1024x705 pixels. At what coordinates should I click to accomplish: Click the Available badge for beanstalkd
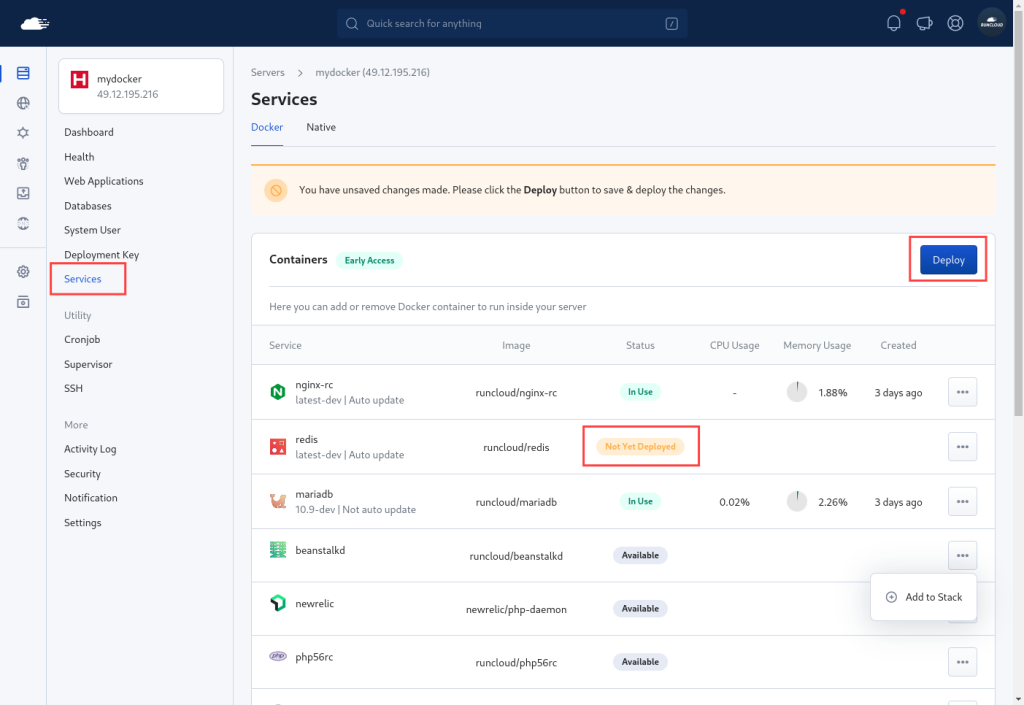point(640,556)
